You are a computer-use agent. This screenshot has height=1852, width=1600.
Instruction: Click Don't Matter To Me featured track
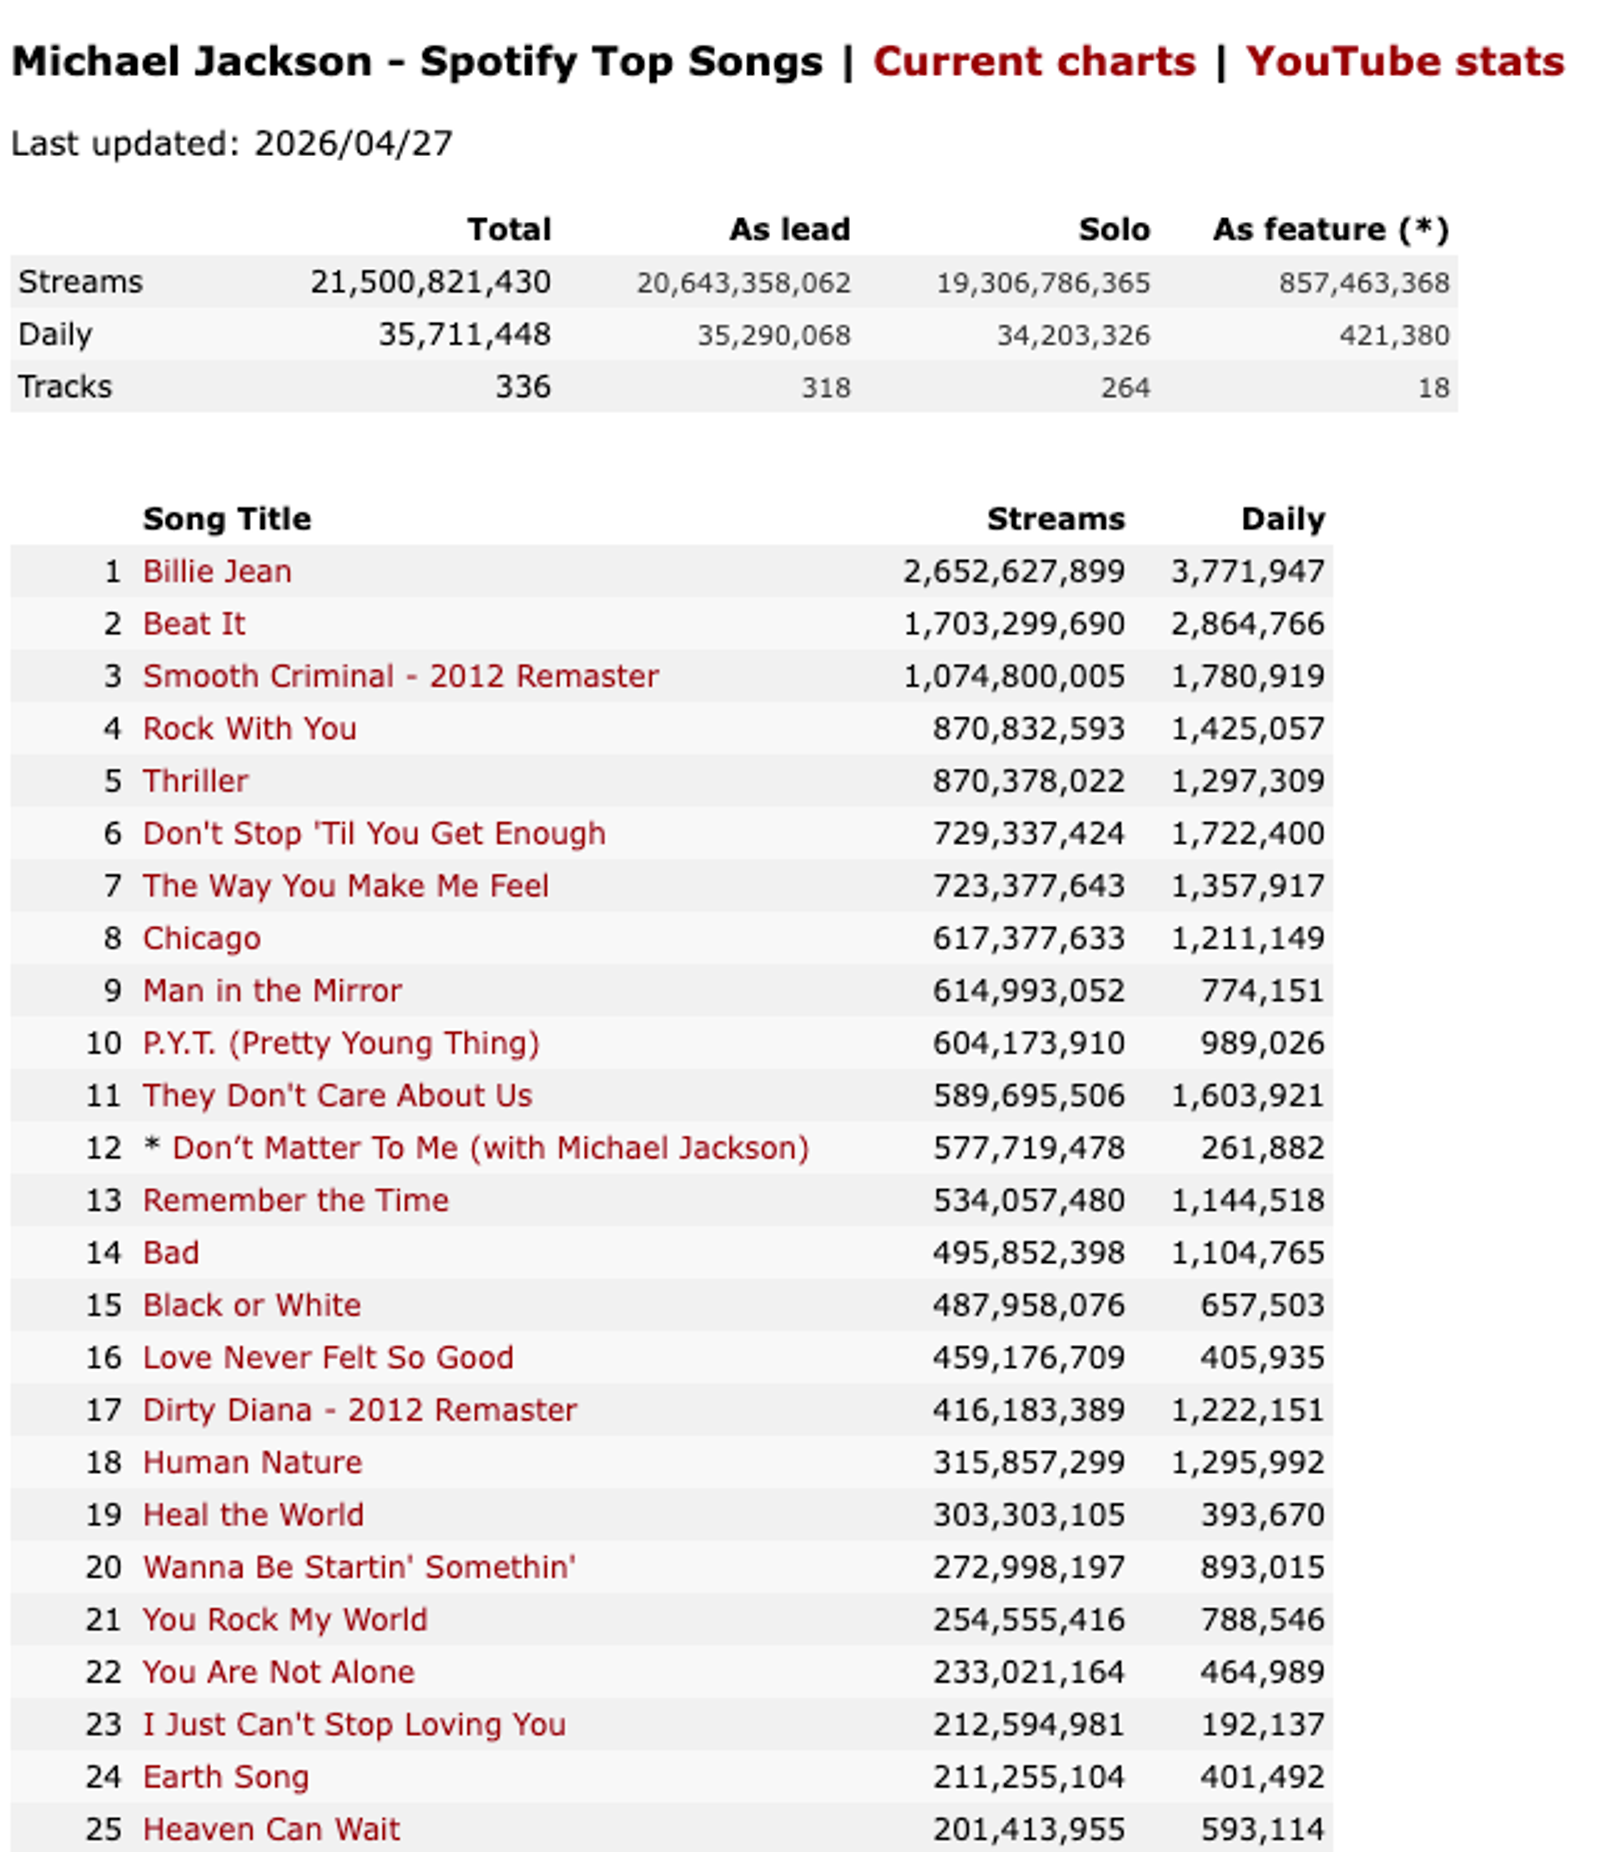[x=491, y=1148]
